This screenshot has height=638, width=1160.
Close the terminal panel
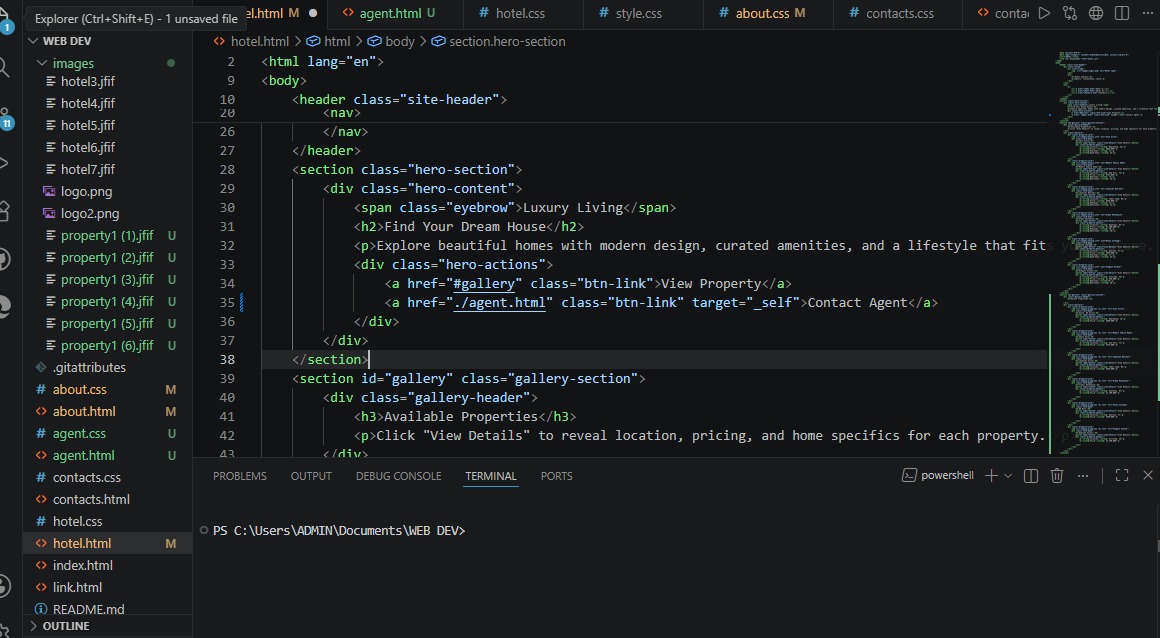coord(1147,476)
